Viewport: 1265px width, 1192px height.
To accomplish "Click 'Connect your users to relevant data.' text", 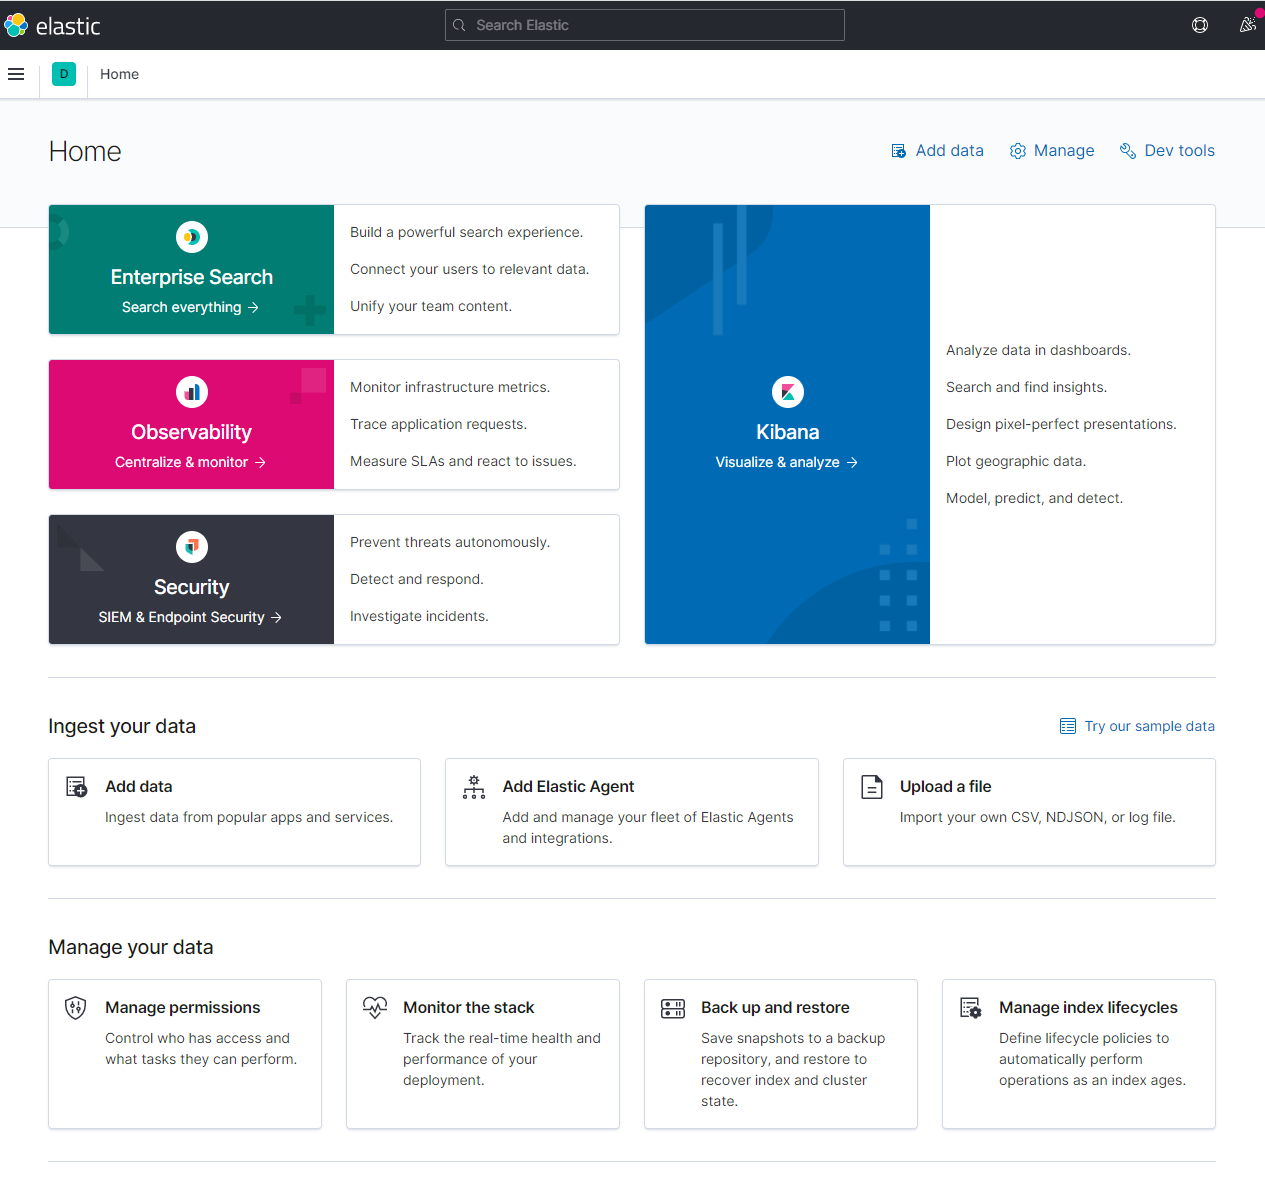I will 469,269.
